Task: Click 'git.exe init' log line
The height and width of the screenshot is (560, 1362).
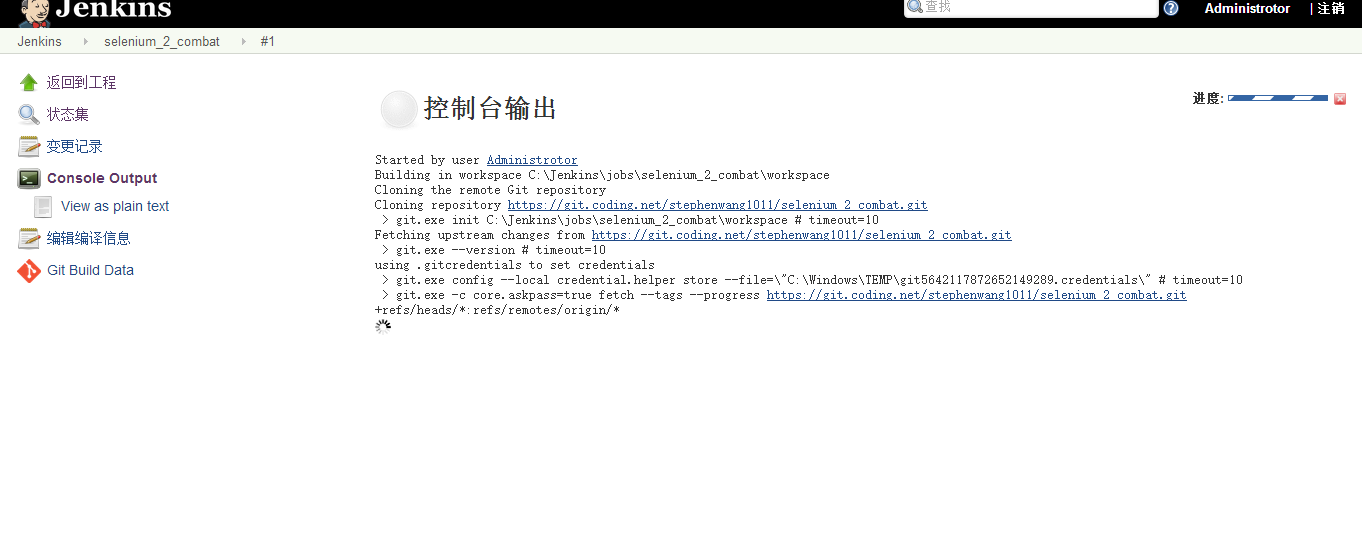Action: coord(630,220)
